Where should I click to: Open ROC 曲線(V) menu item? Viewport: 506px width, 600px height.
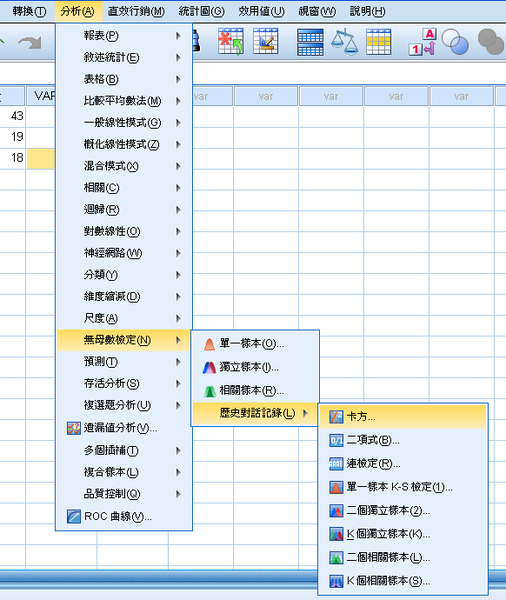pos(124,517)
